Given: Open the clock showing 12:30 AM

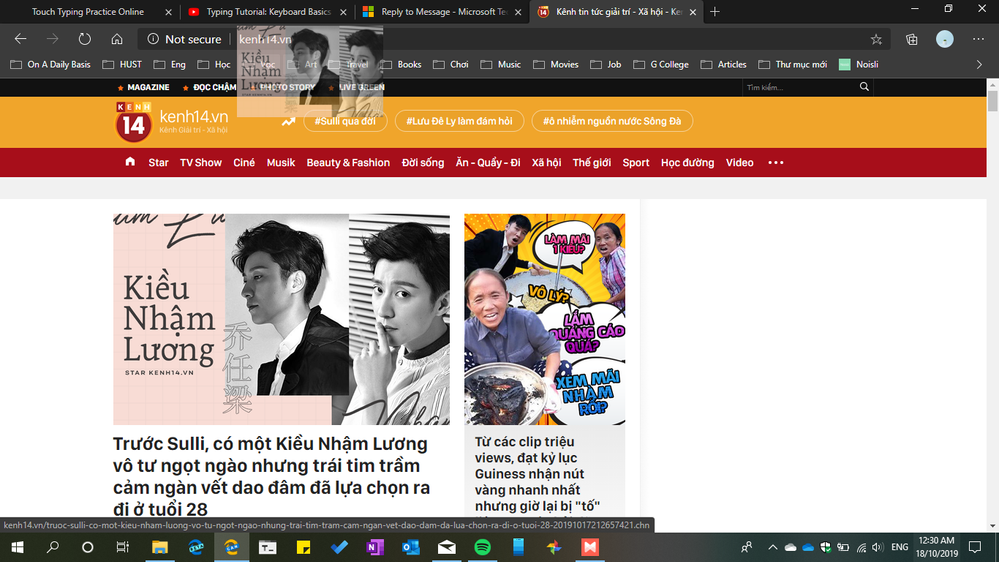Looking at the screenshot, I should point(937,547).
